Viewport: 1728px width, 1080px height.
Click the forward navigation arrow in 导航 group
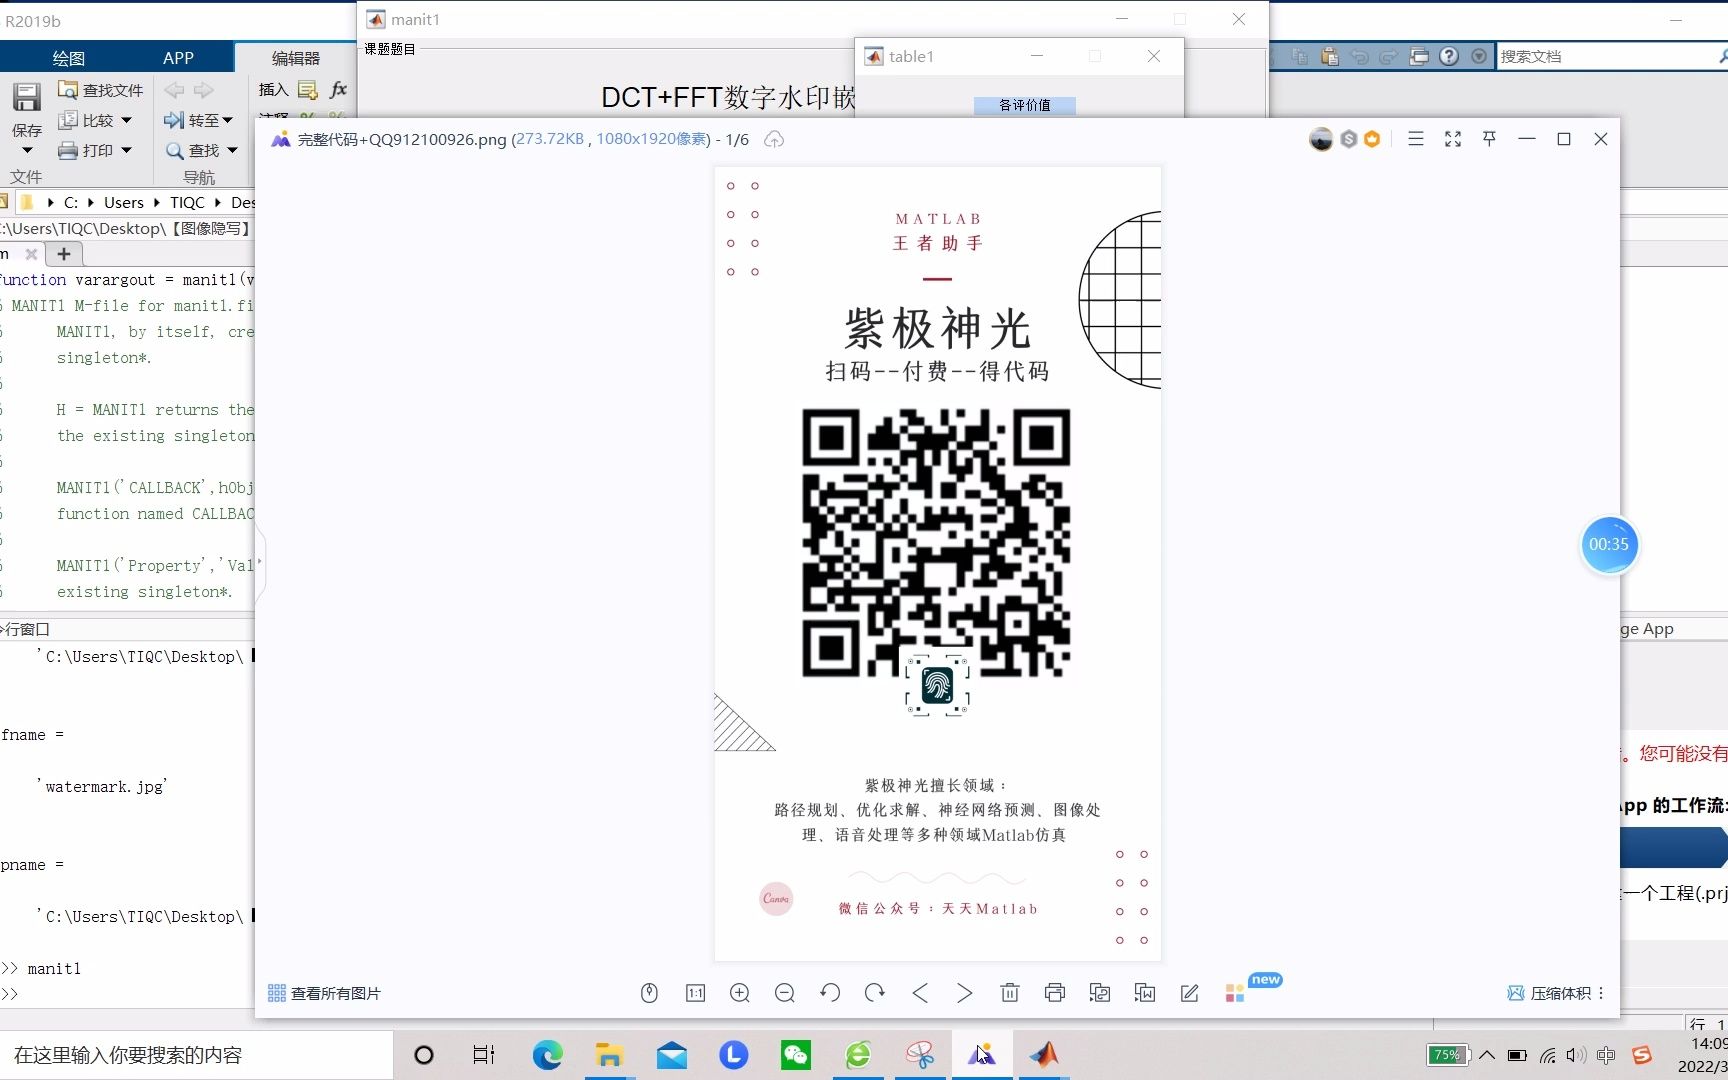[204, 90]
